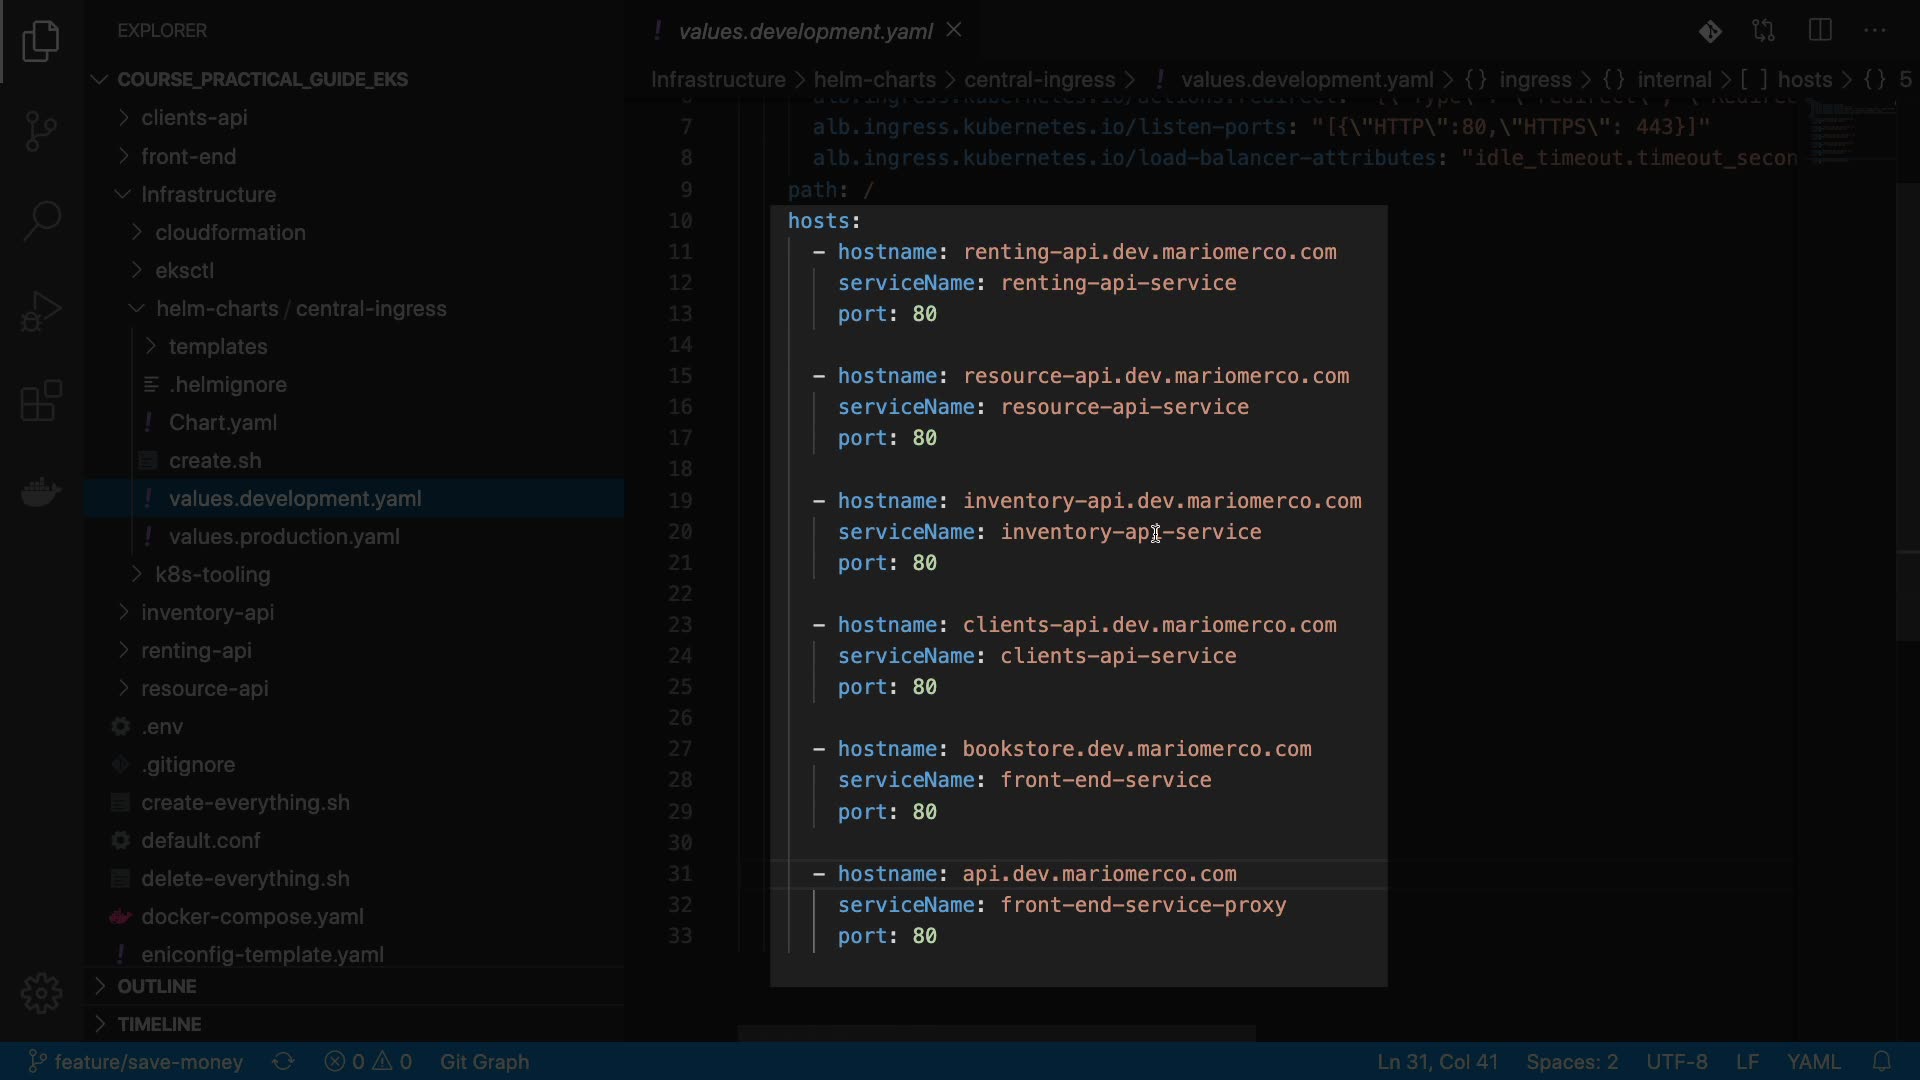The height and width of the screenshot is (1080, 1920).
Task: Click Synchronize Changes icon in status bar
Action: pos(283,1061)
